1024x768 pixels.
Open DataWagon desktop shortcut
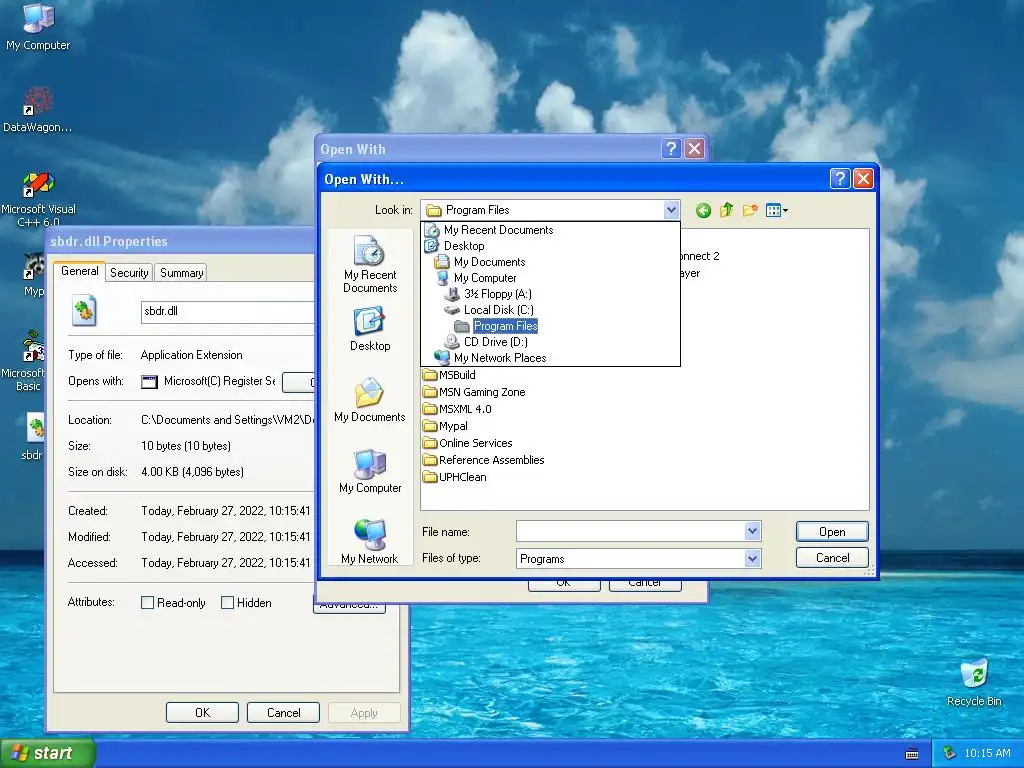(37, 110)
